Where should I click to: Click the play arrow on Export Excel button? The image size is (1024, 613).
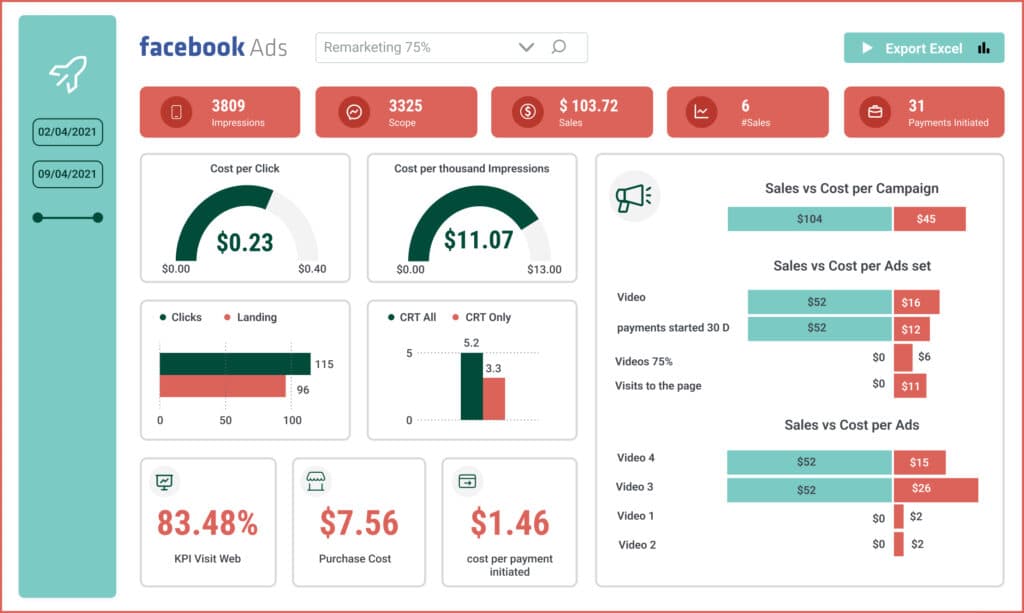[x=867, y=48]
